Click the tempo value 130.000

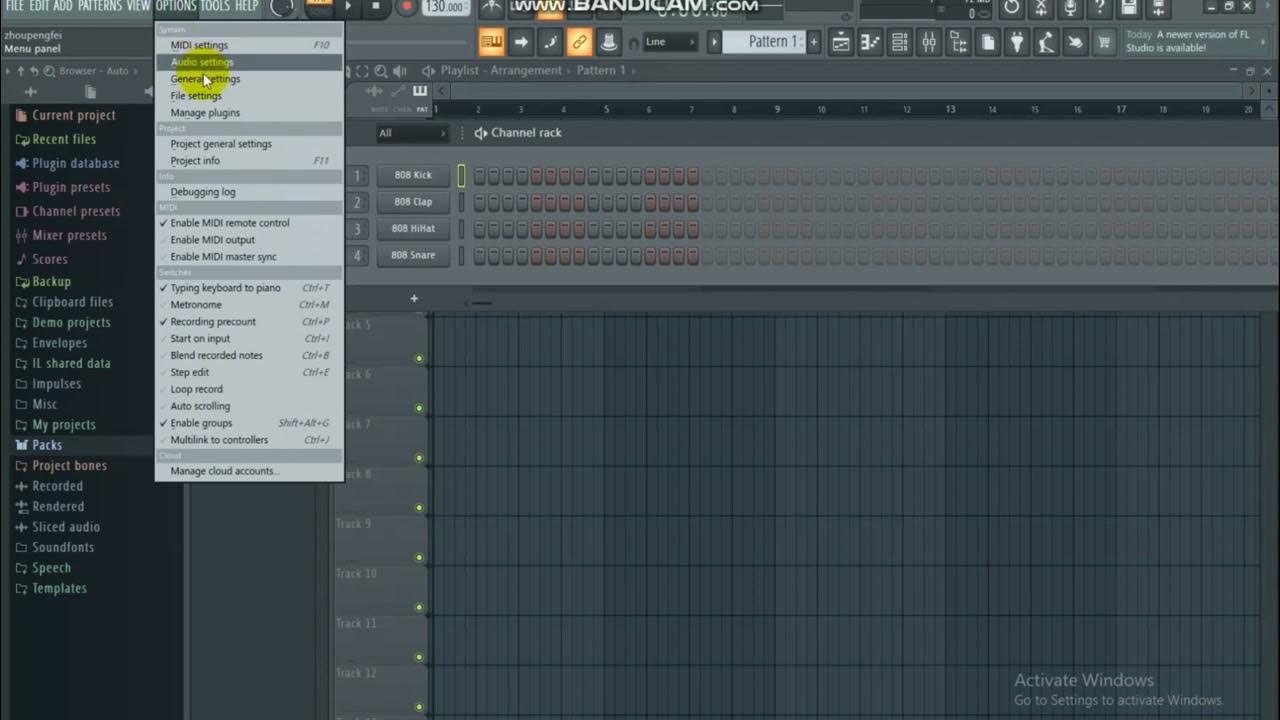tap(445, 6)
